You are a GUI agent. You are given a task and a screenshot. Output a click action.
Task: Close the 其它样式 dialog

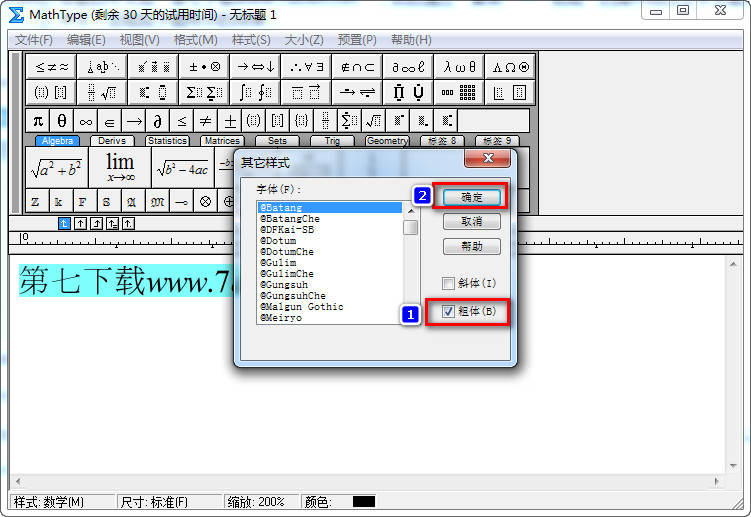488,158
